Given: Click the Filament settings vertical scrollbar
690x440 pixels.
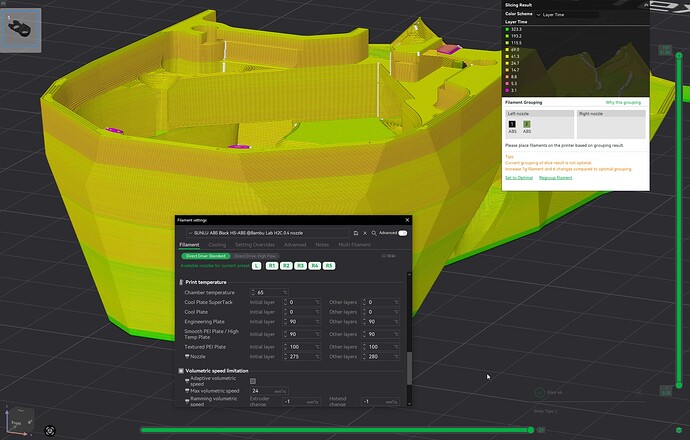Looking at the screenshot, I should (x=409, y=368).
